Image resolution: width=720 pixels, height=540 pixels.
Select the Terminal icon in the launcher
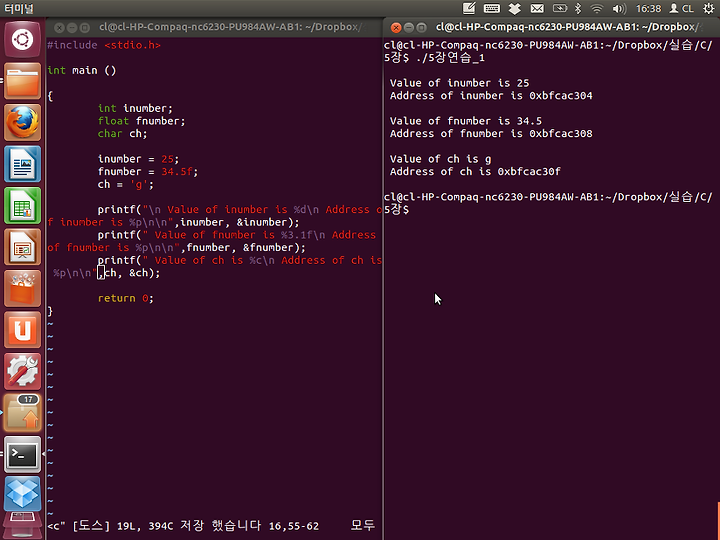coord(22,454)
